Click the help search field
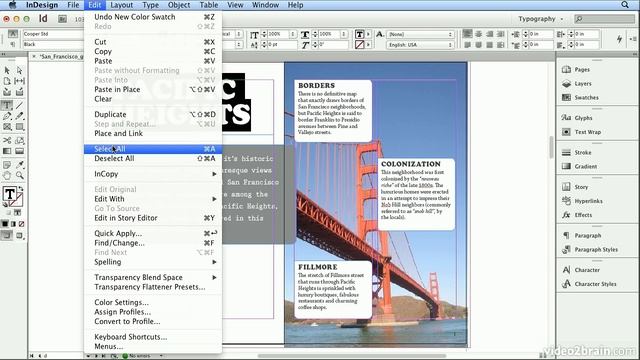This screenshot has width=640, height=360. click(x=604, y=19)
